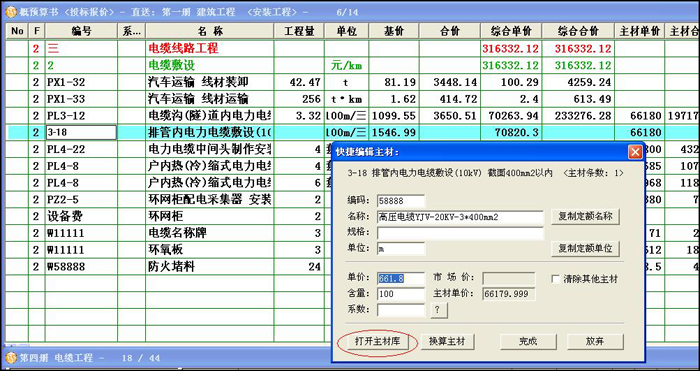This screenshot has width=700, height=371.
Task: Click name cell 环网柜
Action: click(x=210, y=217)
